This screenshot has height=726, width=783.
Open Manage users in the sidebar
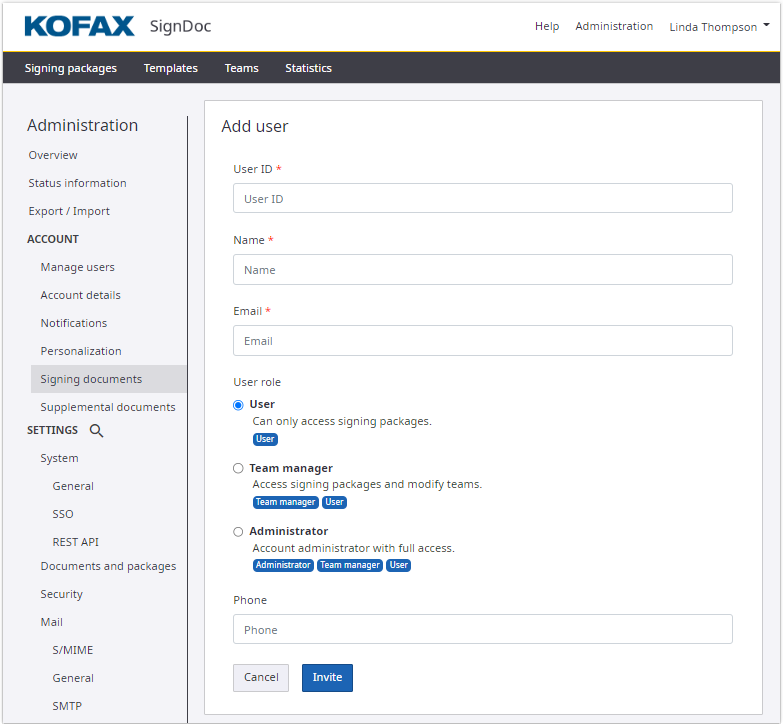click(77, 267)
